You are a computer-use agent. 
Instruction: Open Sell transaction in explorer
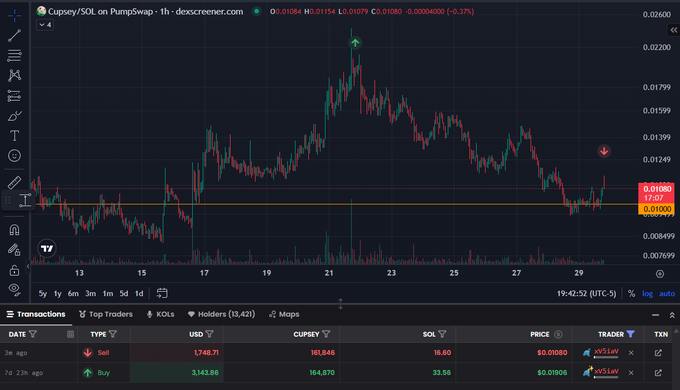(658, 353)
